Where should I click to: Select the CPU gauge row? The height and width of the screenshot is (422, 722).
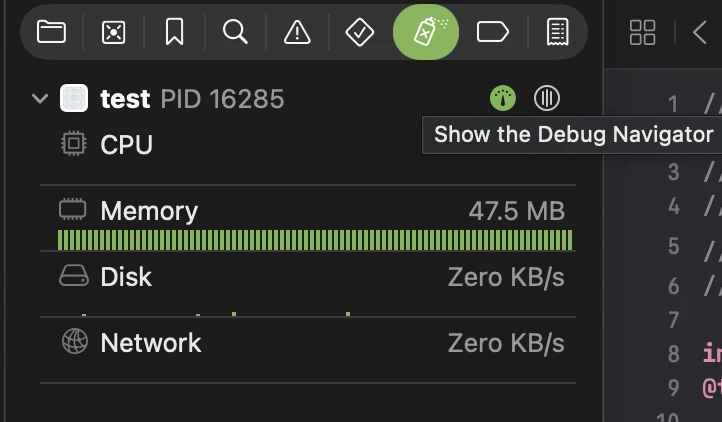[126, 145]
